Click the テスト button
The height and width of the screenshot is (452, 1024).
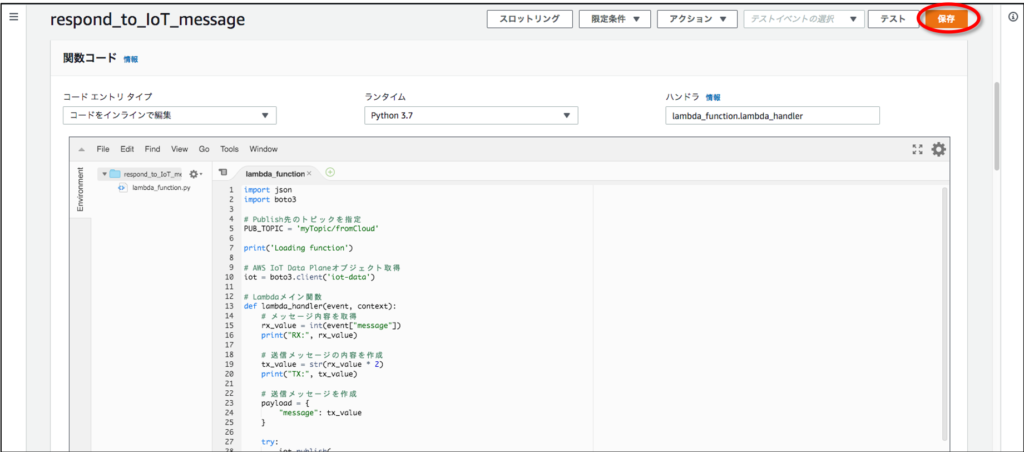tap(893, 19)
